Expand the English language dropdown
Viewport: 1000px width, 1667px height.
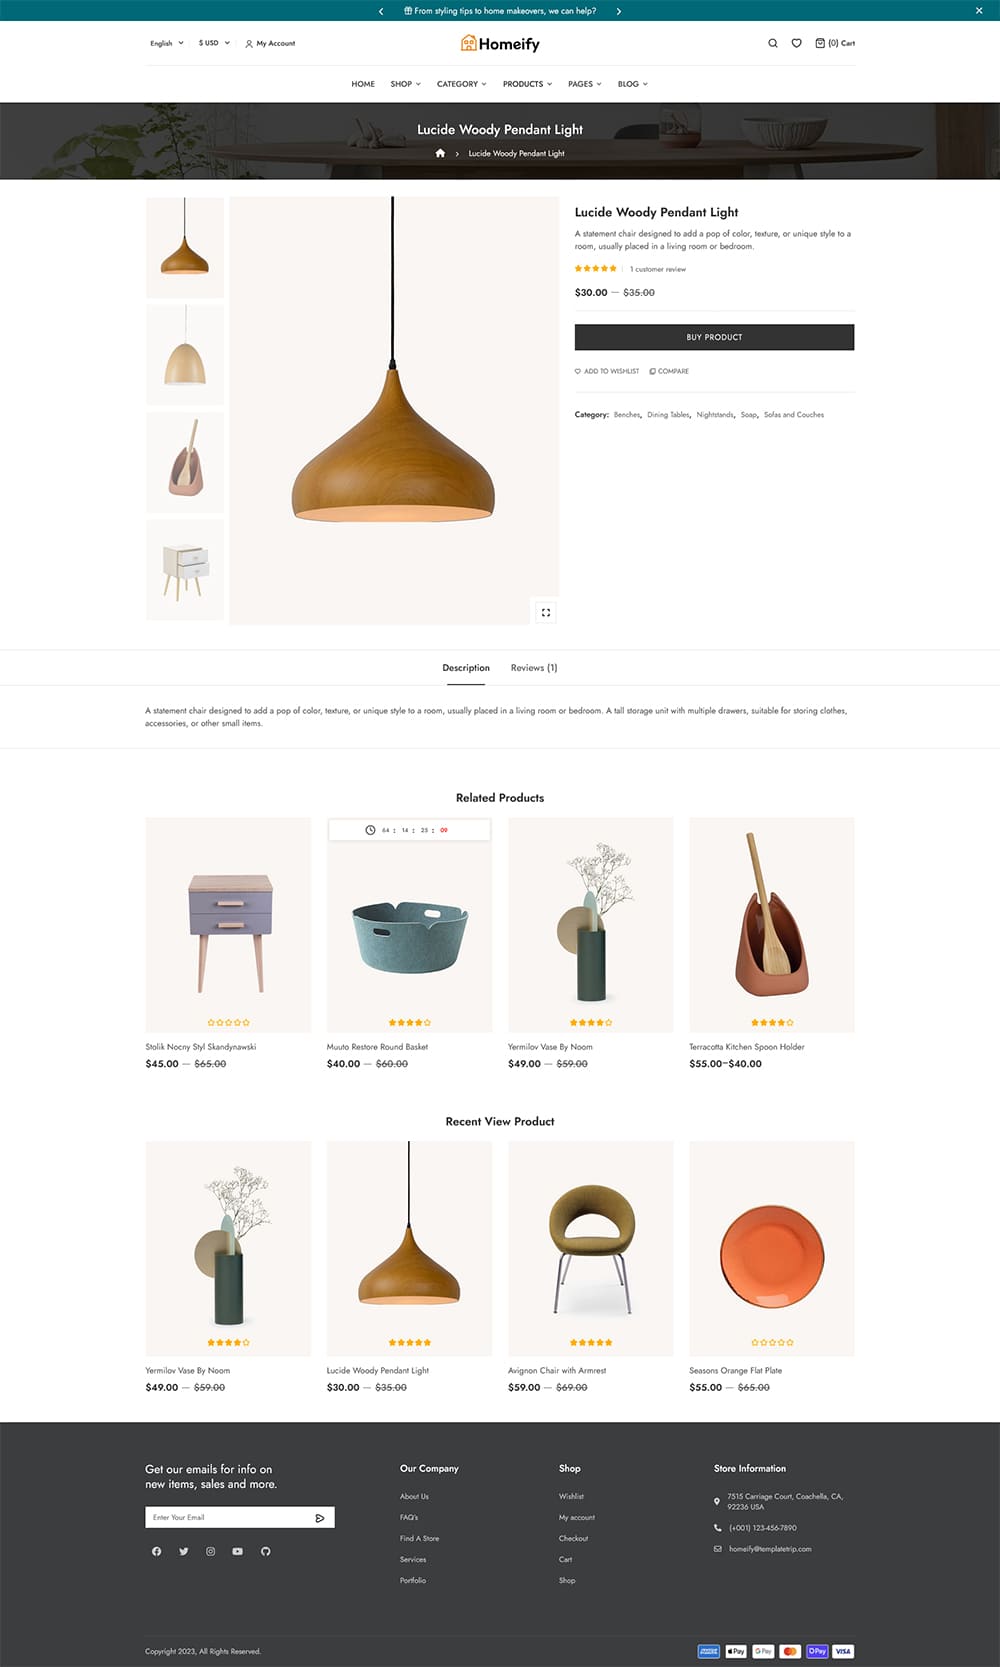[167, 43]
